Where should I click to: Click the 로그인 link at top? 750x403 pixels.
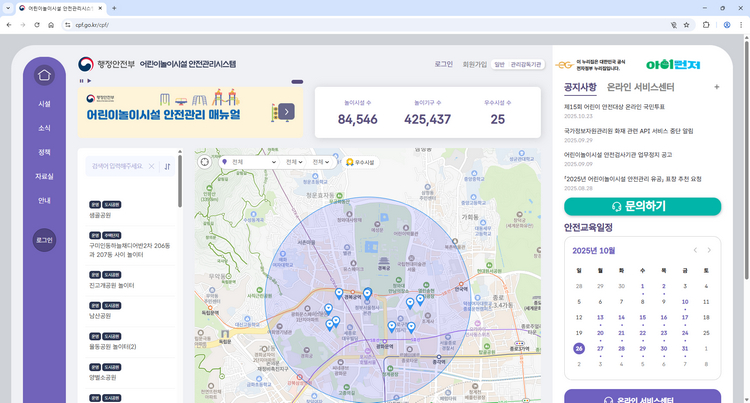(x=444, y=64)
